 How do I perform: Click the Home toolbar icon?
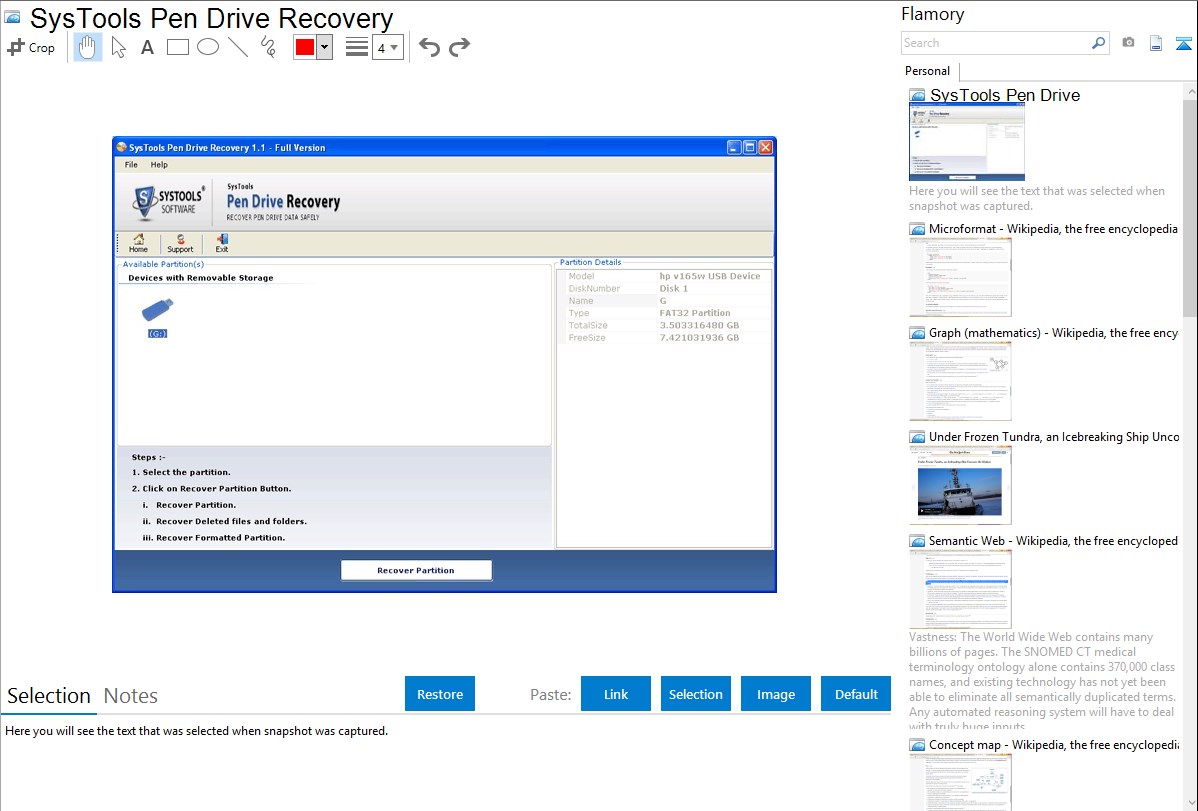138,243
